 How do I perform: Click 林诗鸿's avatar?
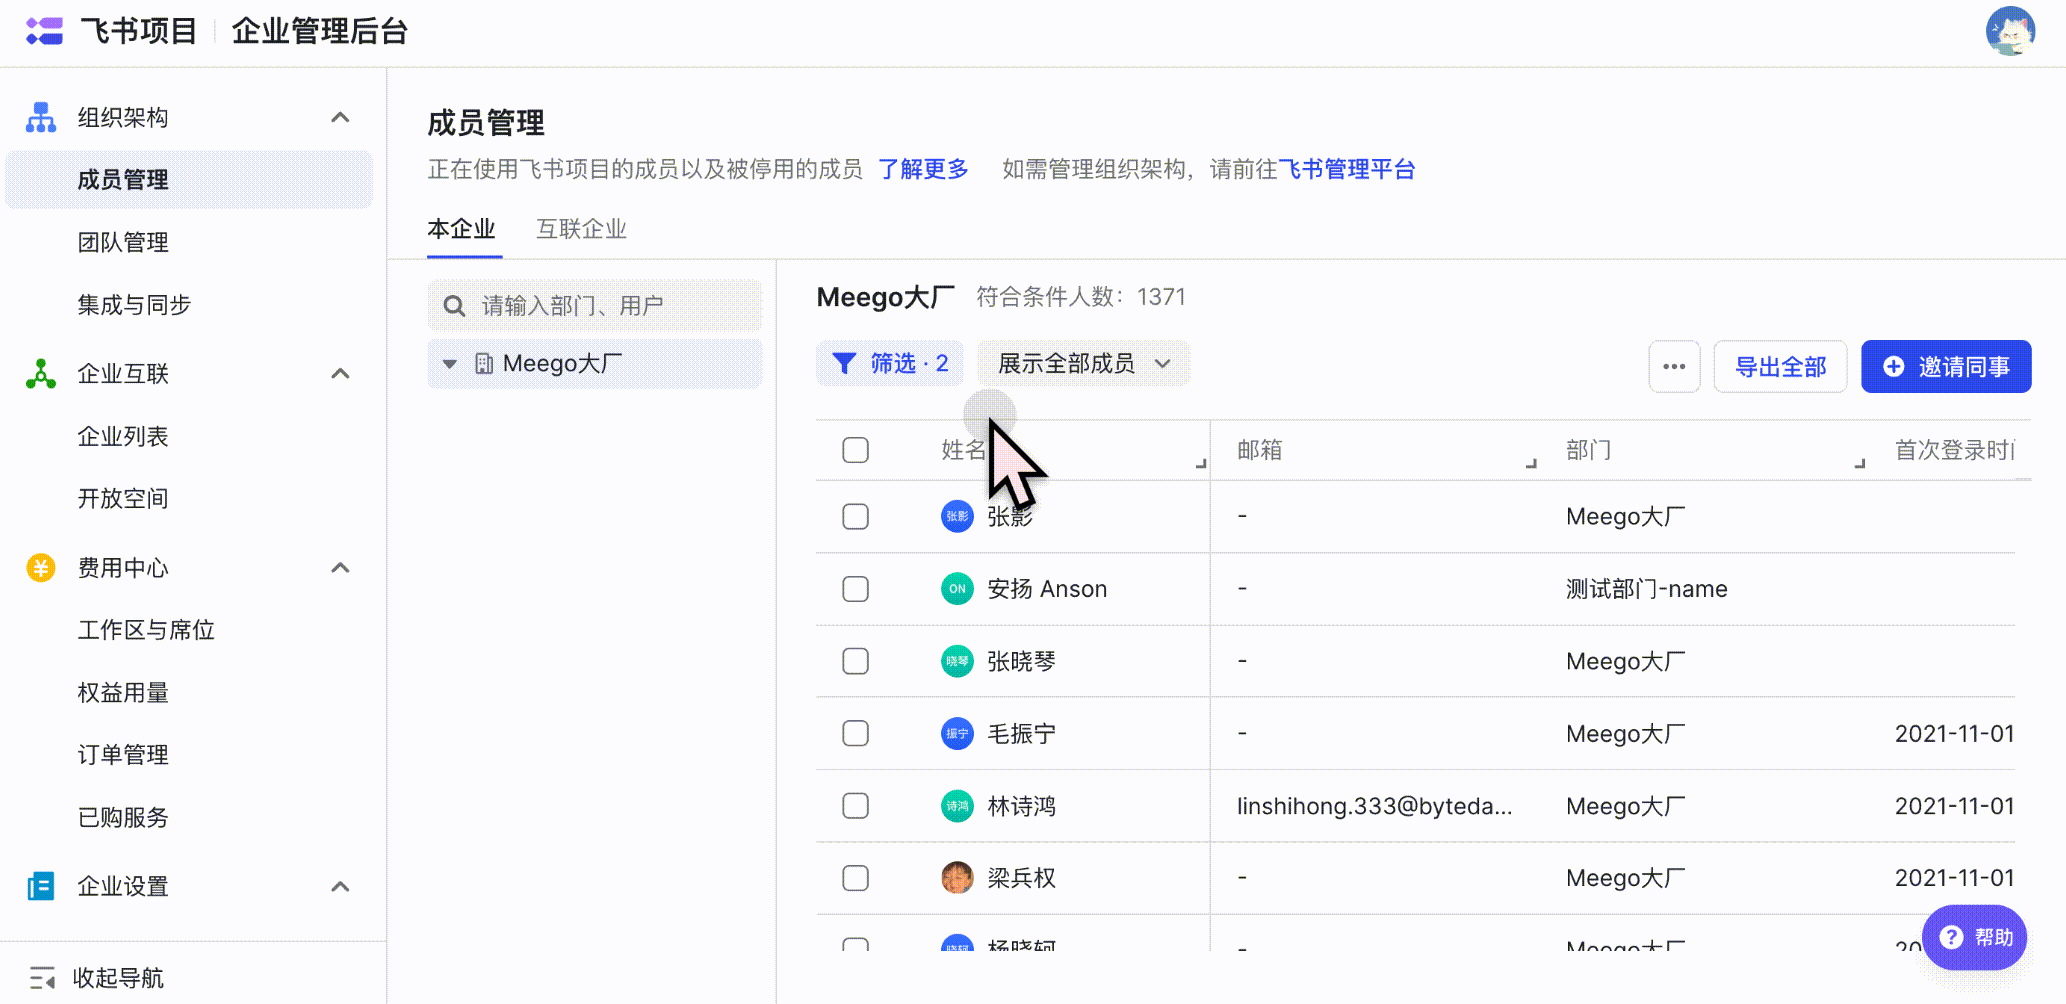tap(957, 806)
